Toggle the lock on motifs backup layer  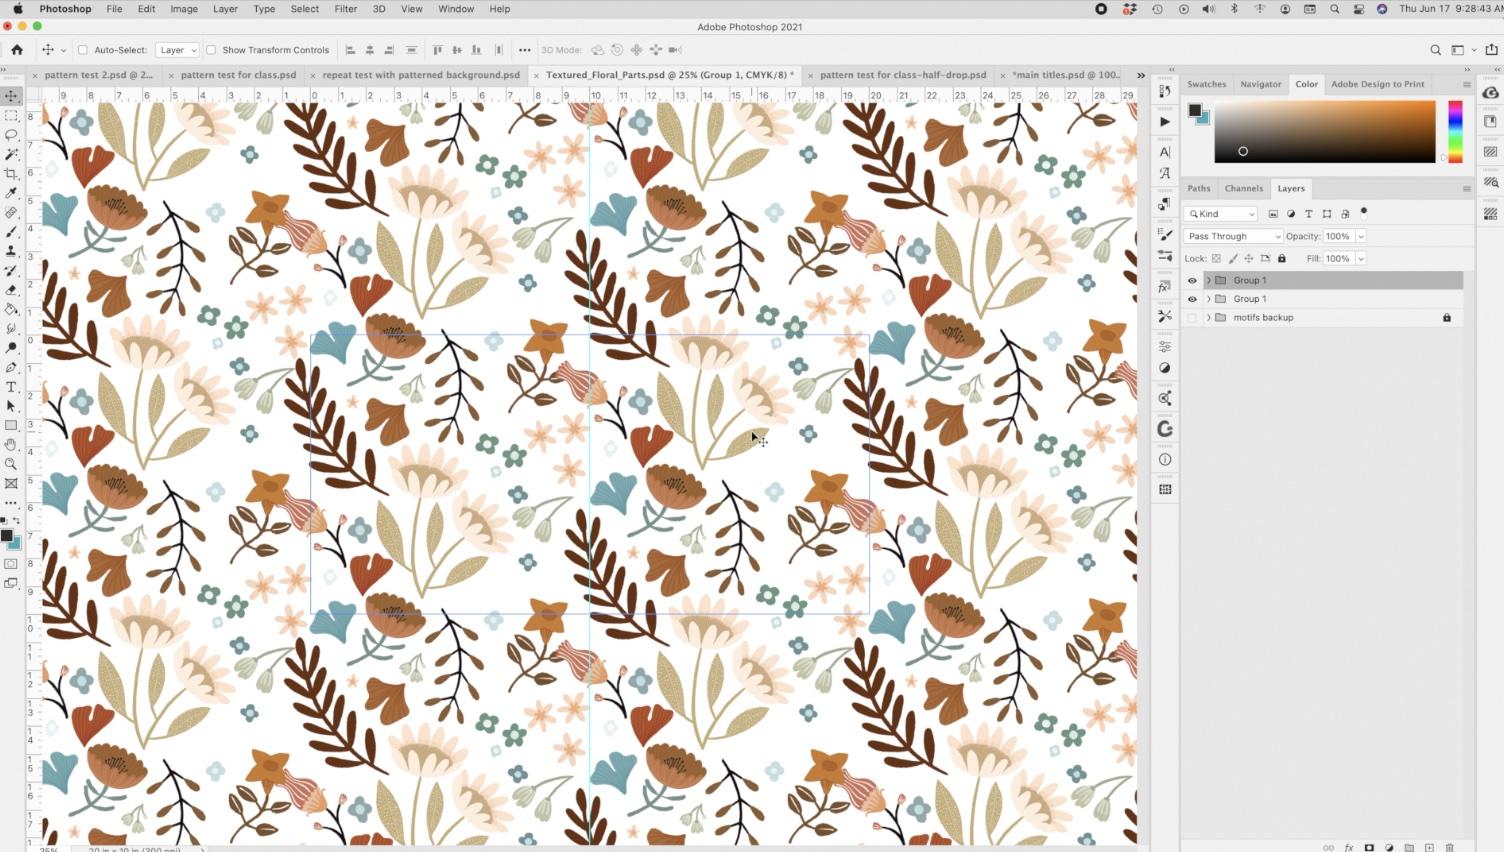click(1447, 318)
